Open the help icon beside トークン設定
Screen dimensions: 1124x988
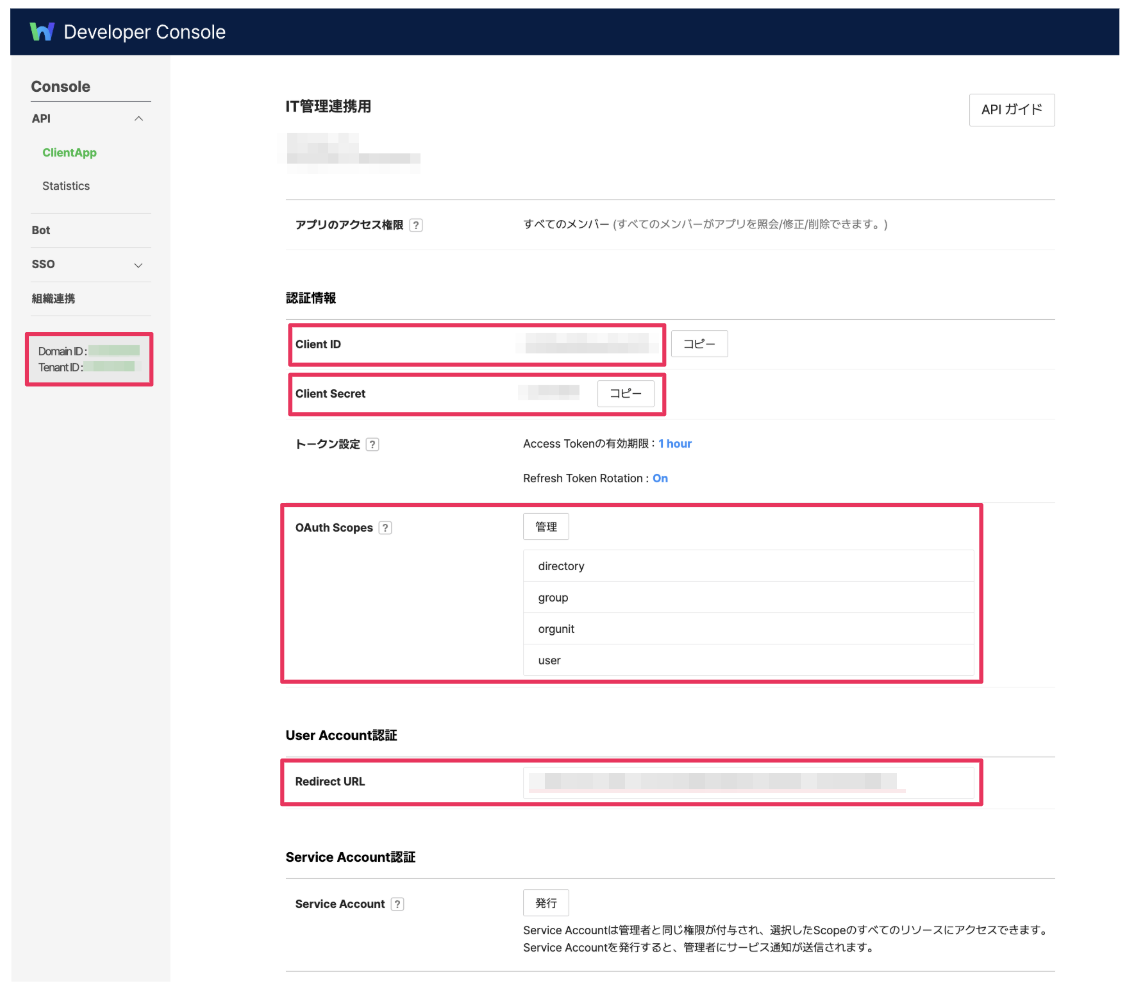tap(372, 445)
